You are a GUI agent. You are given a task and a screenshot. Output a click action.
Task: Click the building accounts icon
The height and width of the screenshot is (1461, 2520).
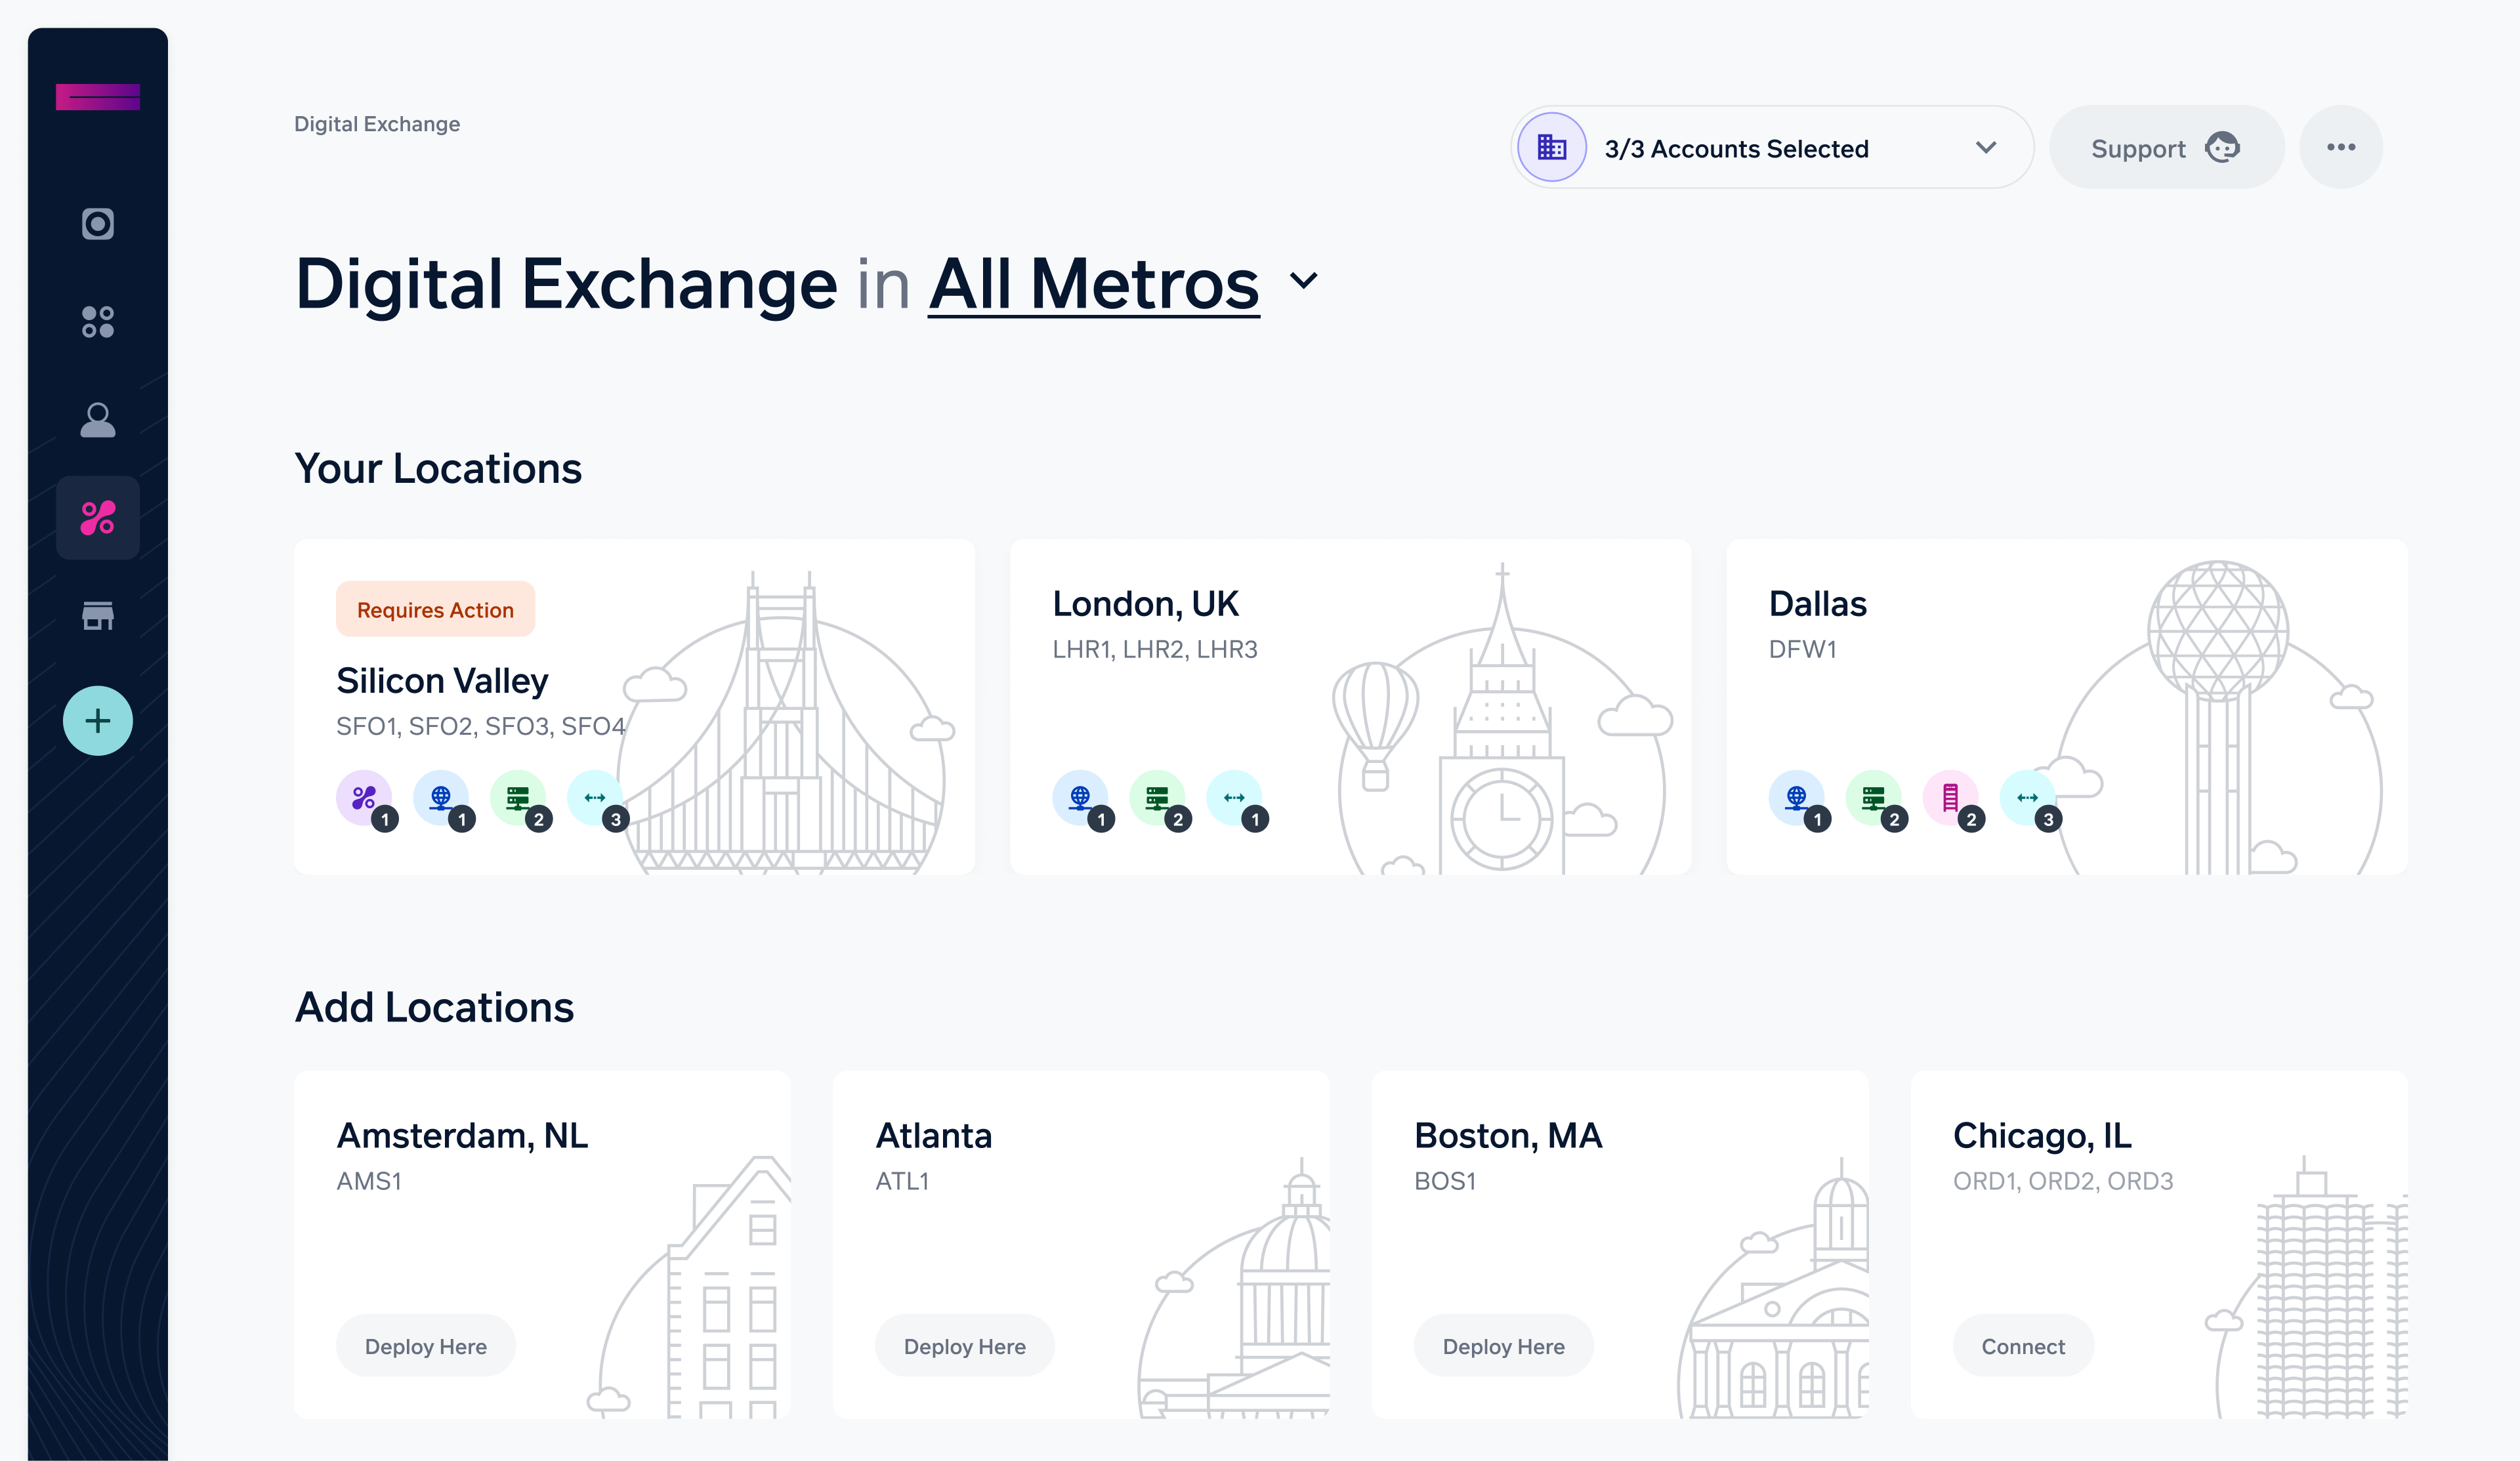[x=1552, y=148]
